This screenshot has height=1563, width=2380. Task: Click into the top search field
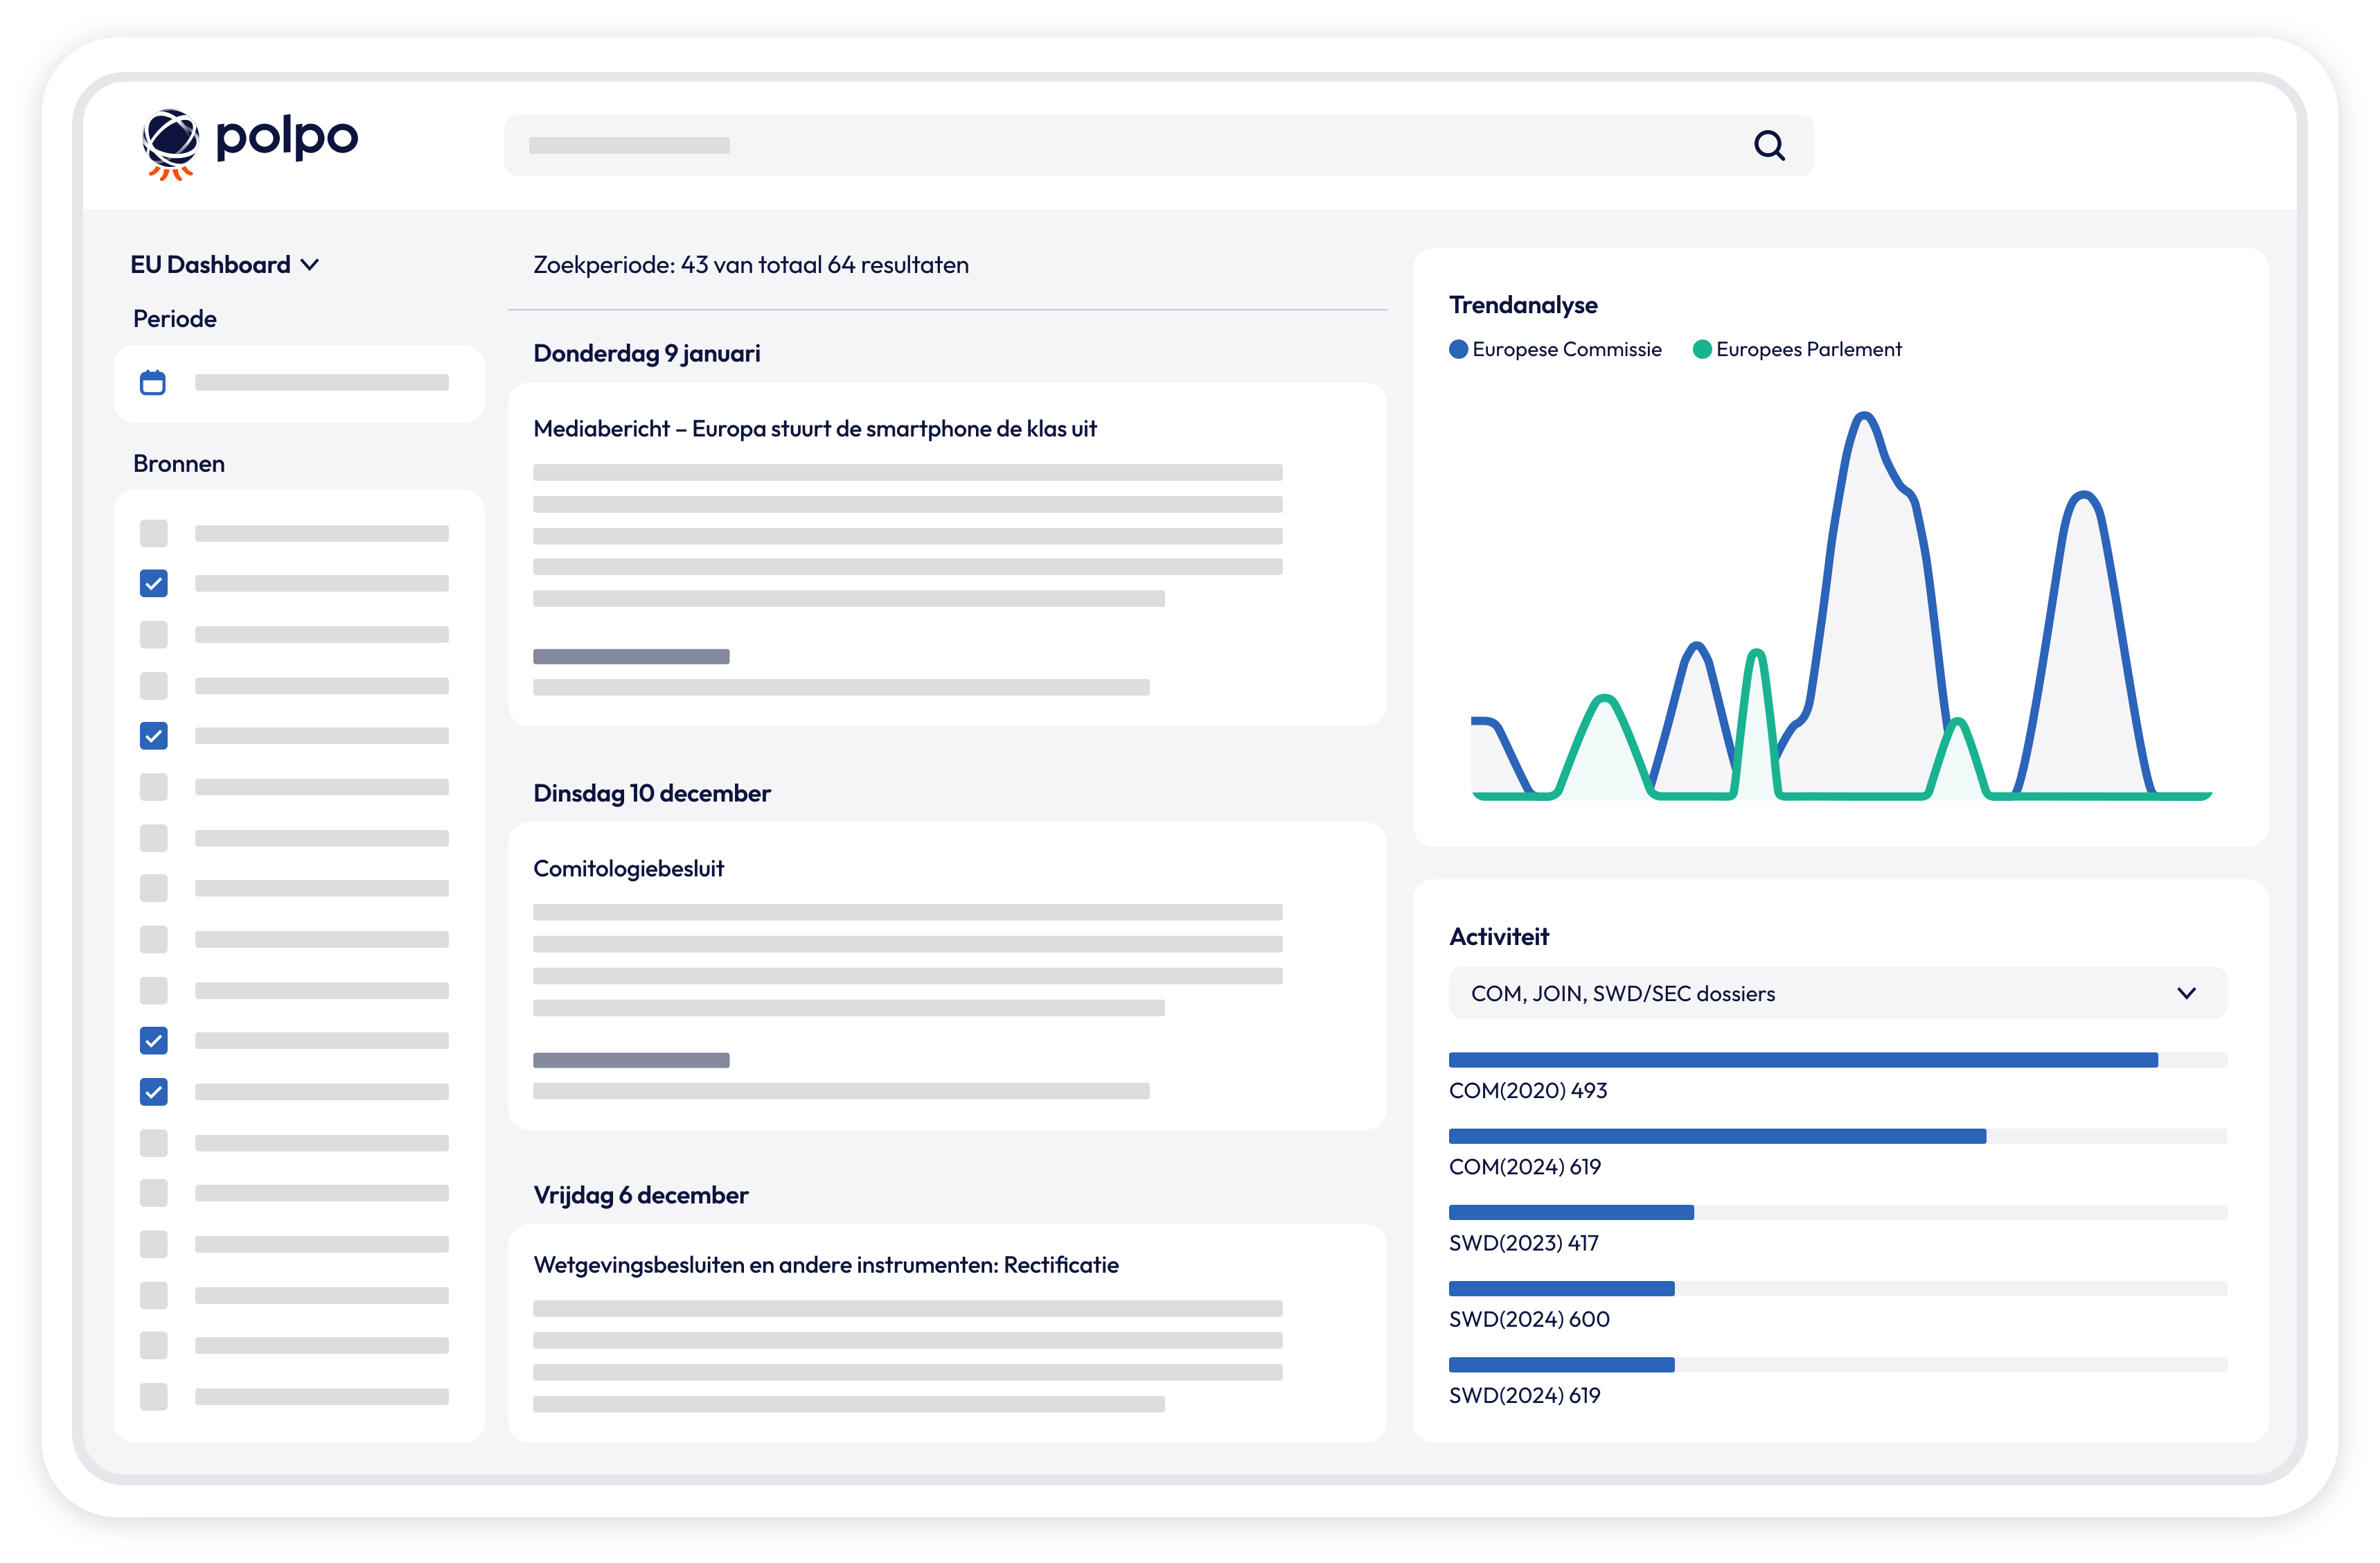click(x=1100, y=146)
